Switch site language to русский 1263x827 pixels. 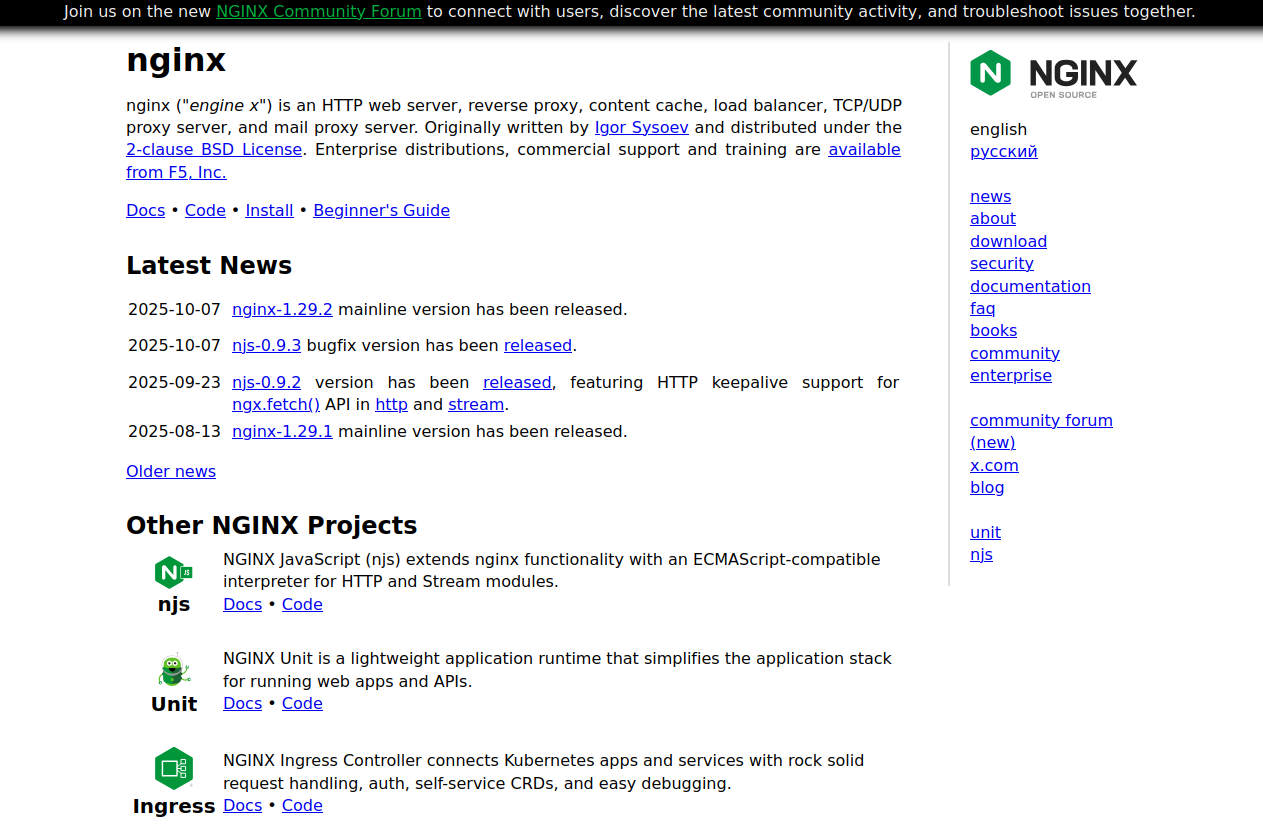pyautogui.click(x=1003, y=151)
